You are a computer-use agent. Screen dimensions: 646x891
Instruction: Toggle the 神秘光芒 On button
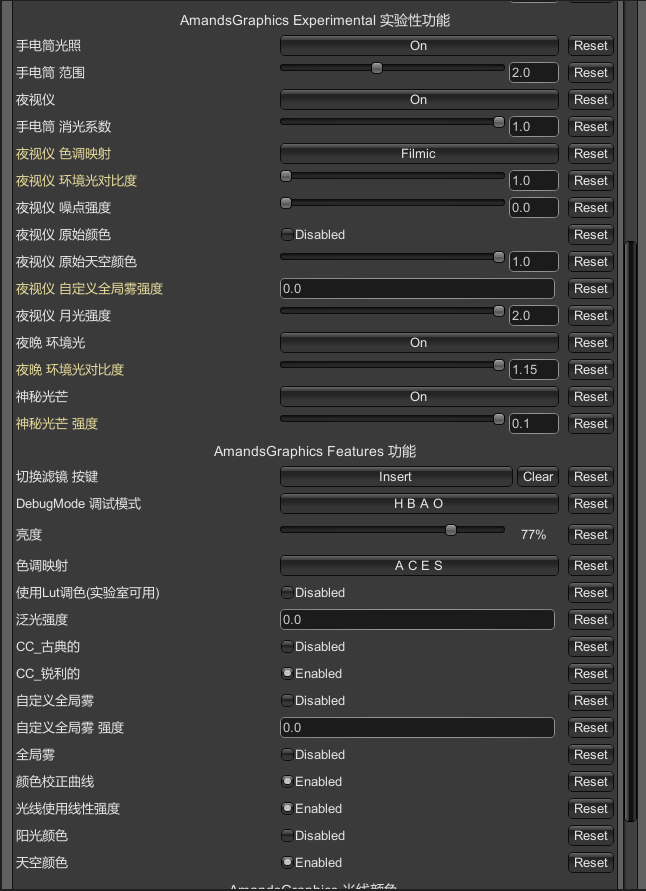click(x=419, y=397)
